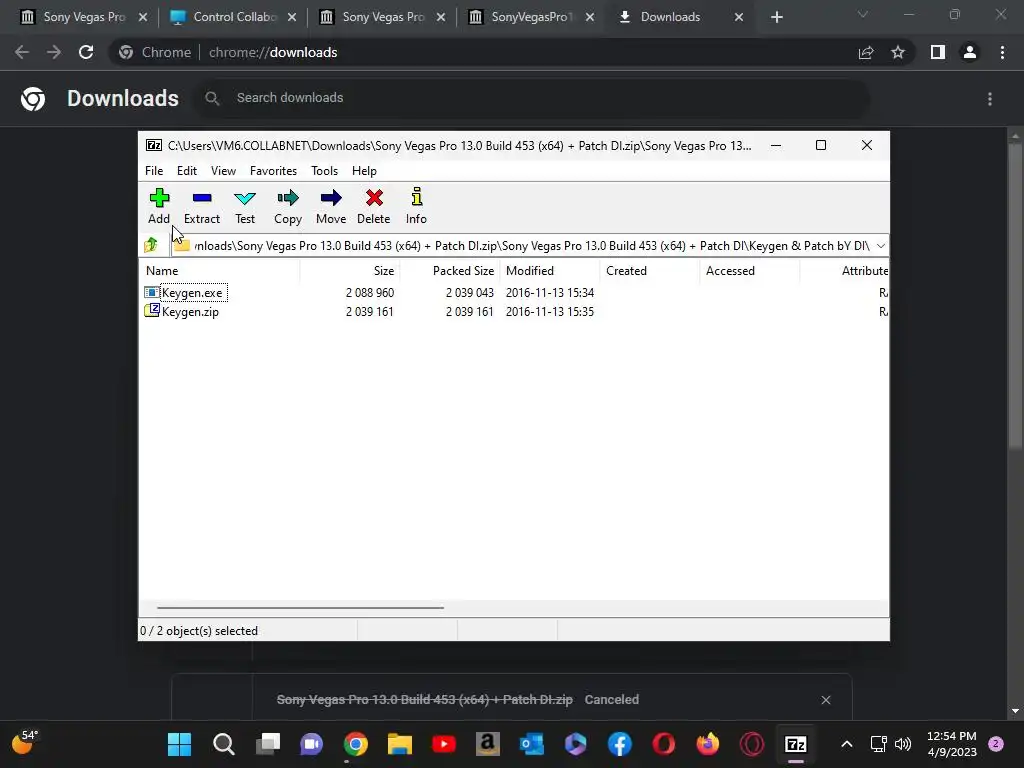
Task: Open the Chrome tab search dropdown
Action: 863,14
